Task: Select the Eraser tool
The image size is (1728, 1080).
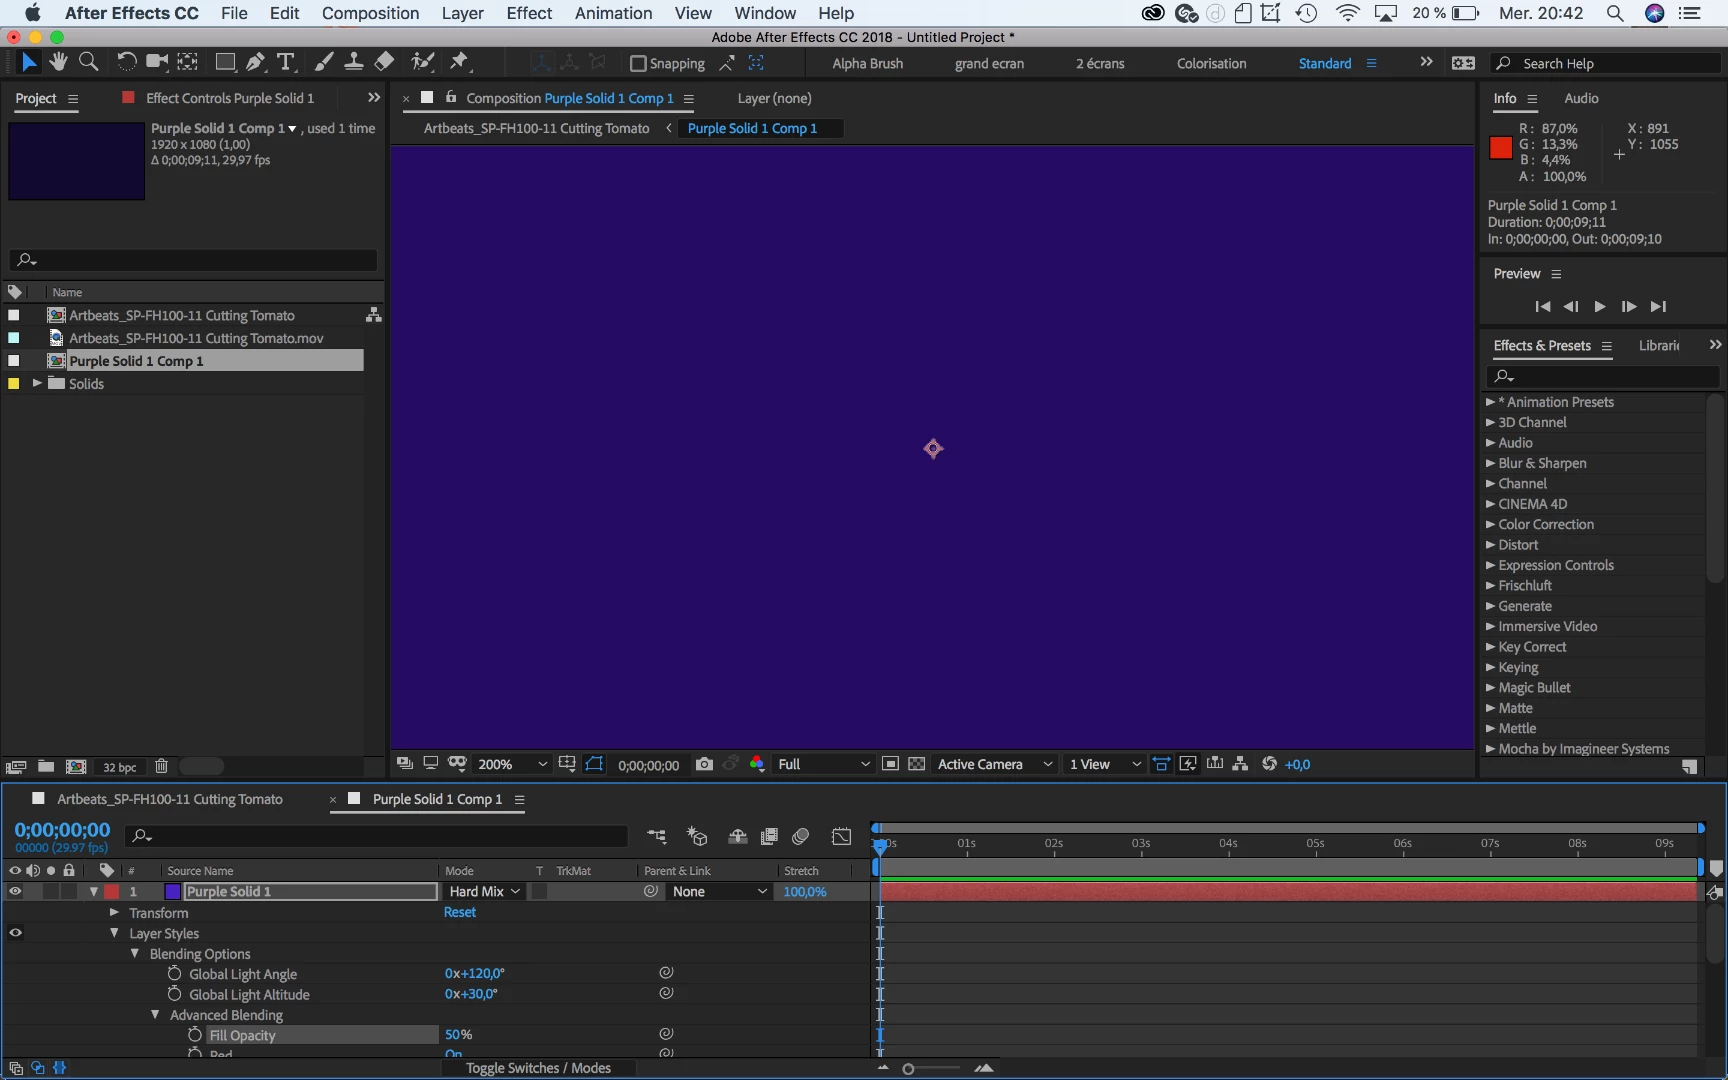Action: tap(384, 62)
